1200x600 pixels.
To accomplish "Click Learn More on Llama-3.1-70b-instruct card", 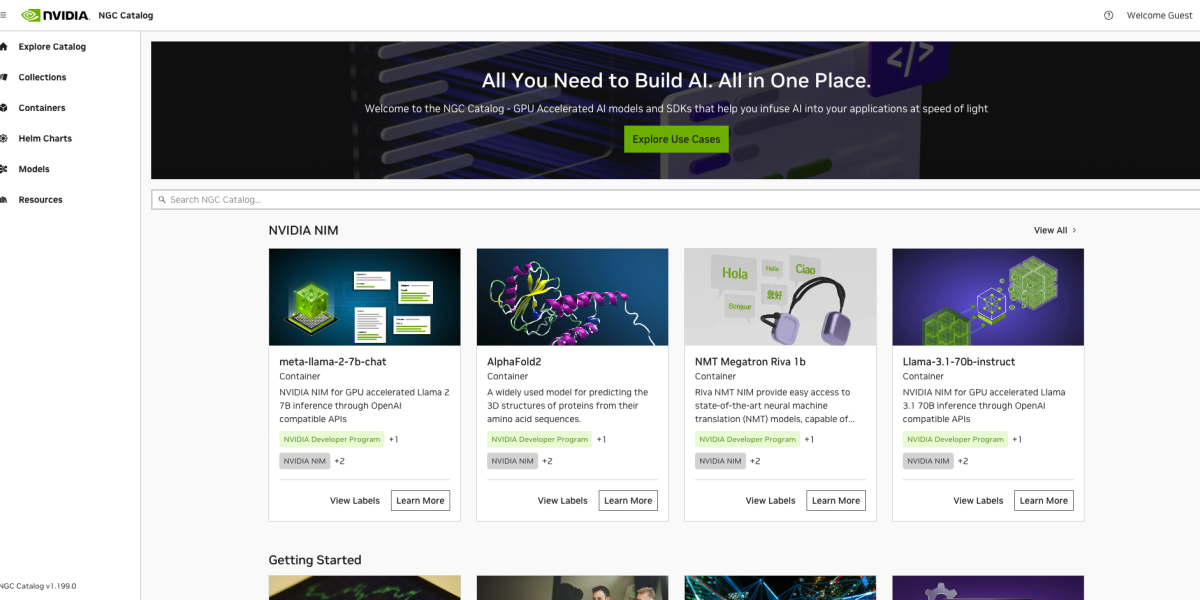I will (x=1043, y=501).
